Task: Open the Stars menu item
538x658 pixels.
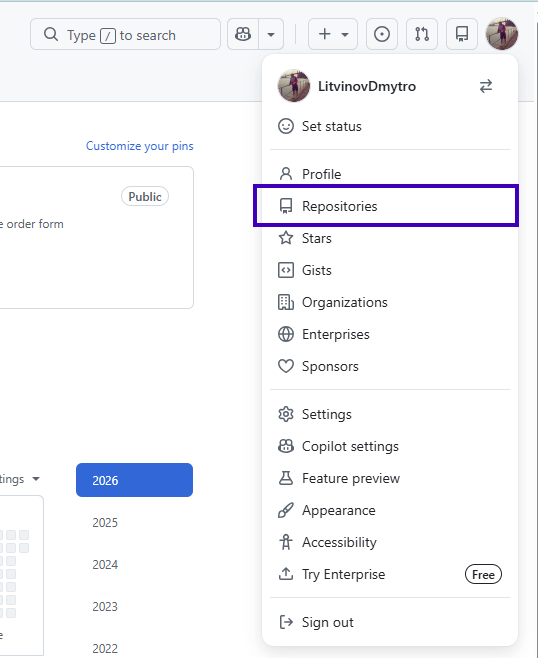Action: (x=390, y=238)
